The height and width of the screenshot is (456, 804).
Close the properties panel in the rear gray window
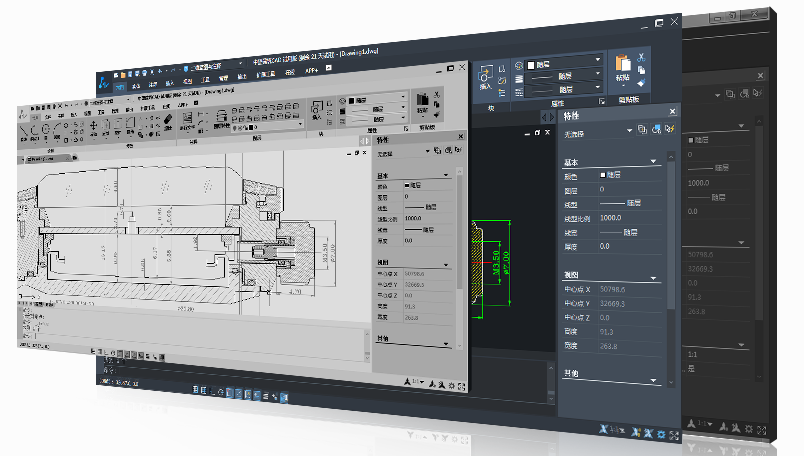[x=760, y=75]
